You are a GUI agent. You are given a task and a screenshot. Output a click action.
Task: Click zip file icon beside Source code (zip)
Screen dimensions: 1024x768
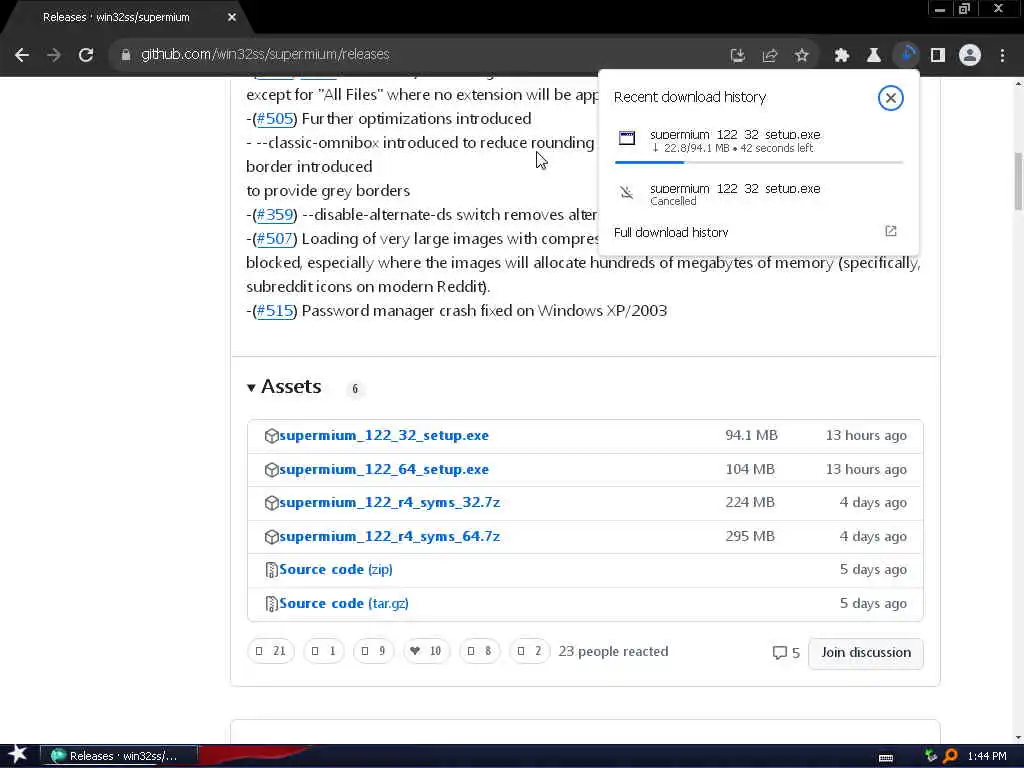[272, 570]
